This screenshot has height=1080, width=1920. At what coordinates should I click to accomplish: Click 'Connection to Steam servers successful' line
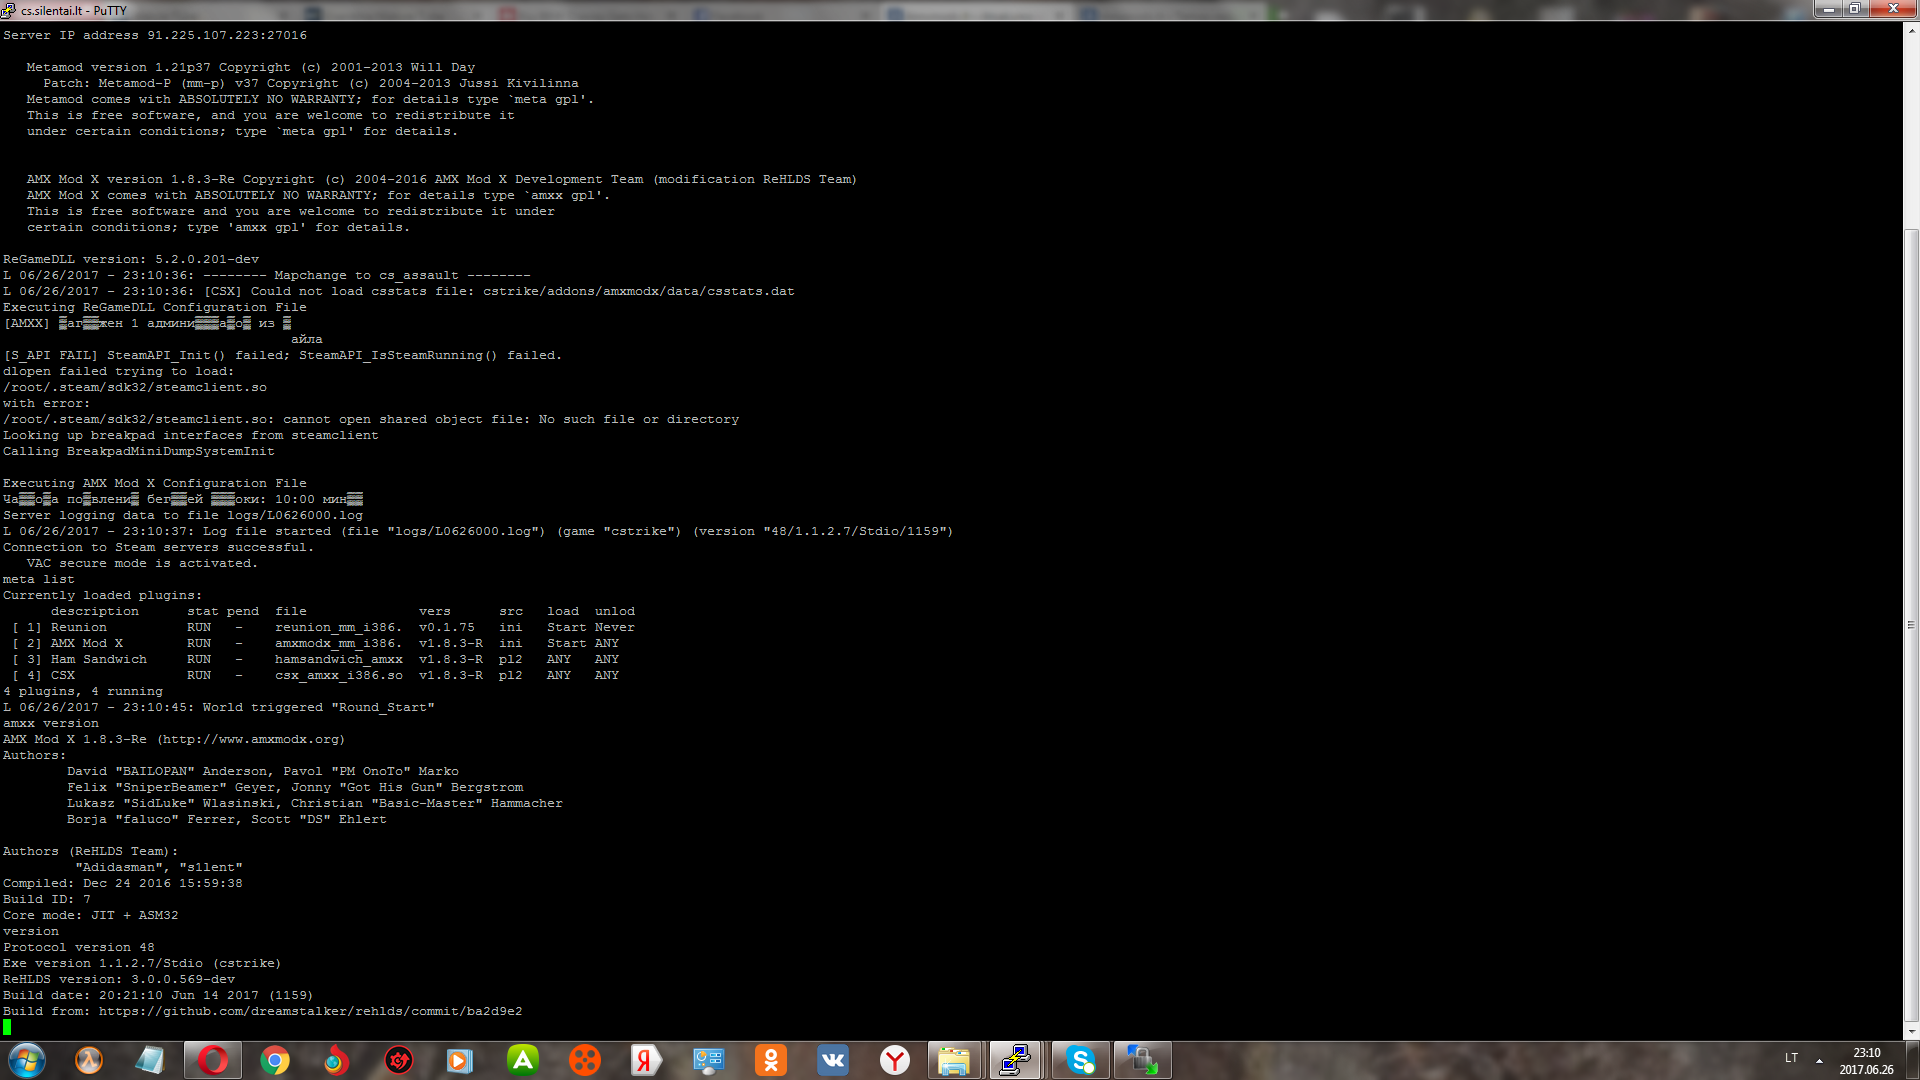(158, 547)
